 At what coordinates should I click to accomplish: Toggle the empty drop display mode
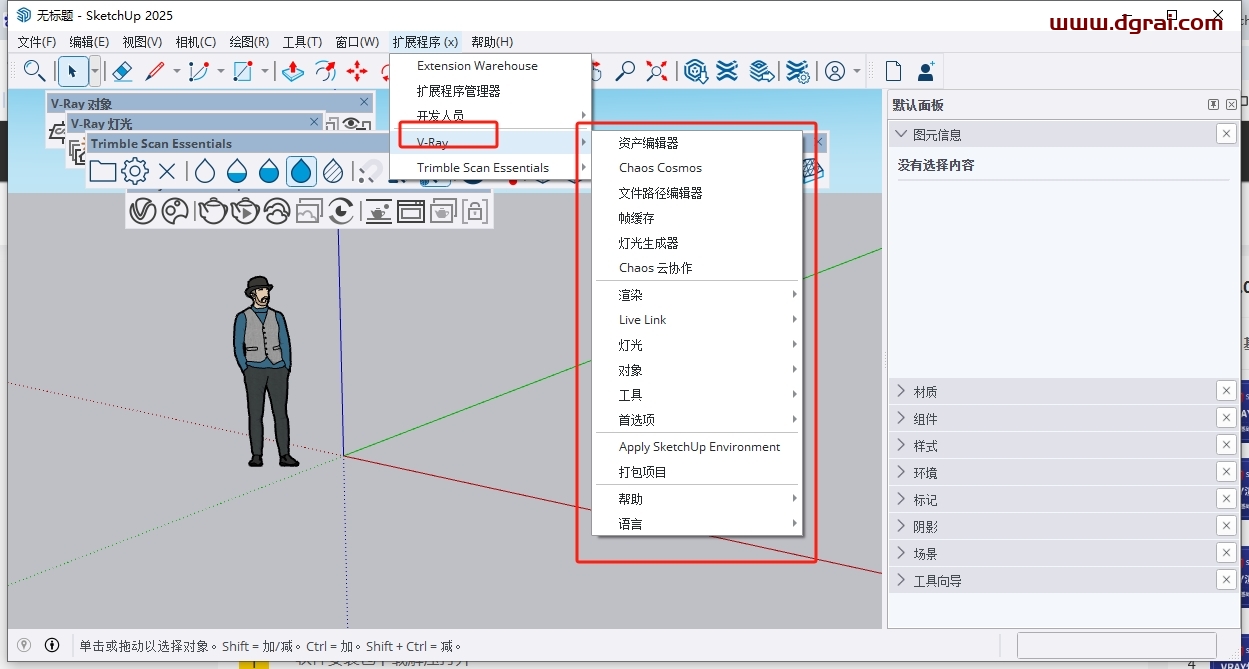coord(205,171)
